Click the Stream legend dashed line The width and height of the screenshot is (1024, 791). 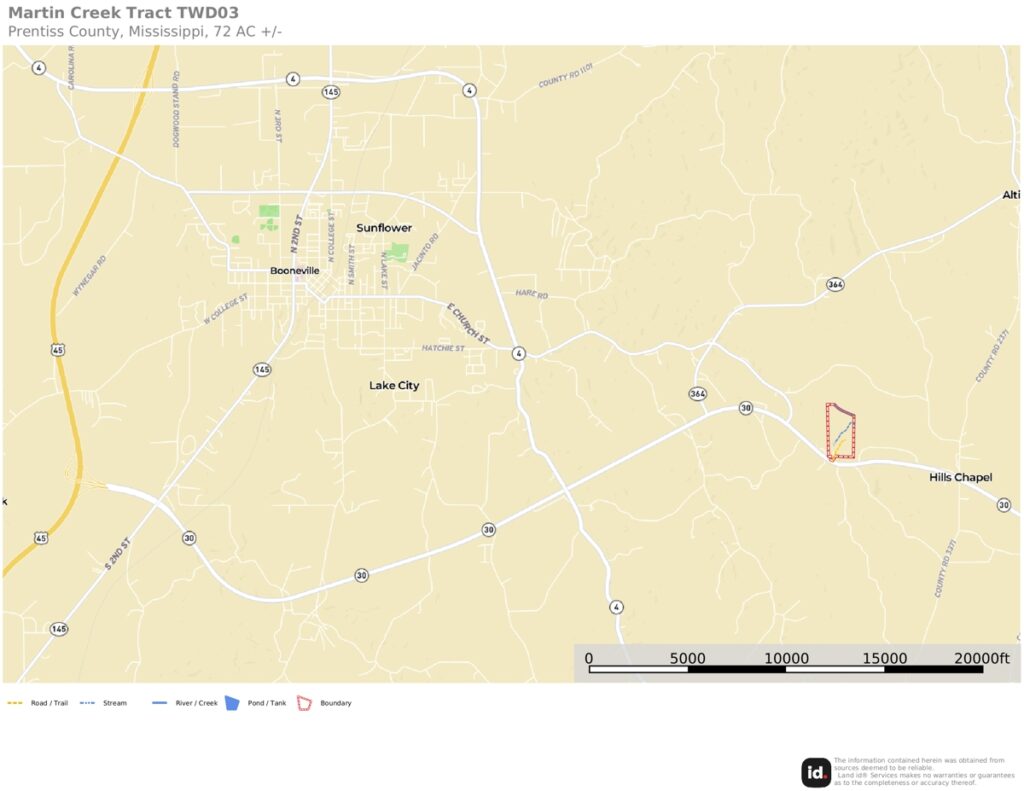(x=87, y=703)
